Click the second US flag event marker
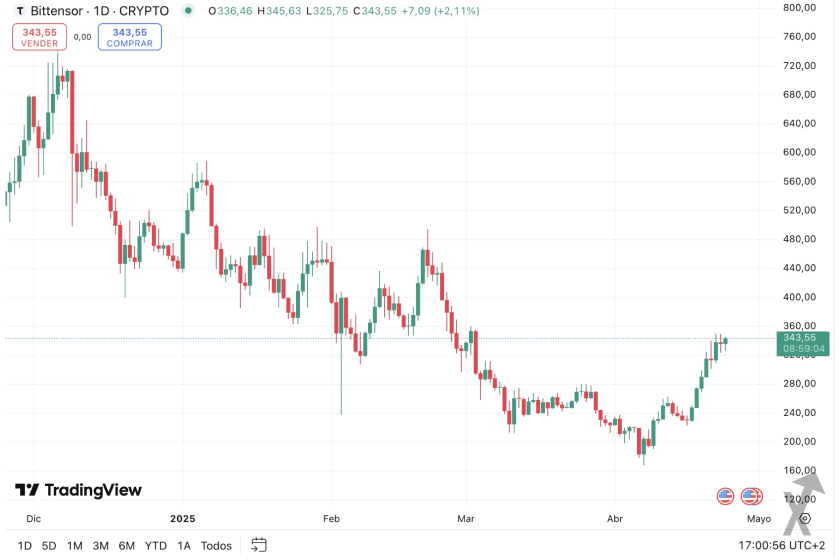The height and width of the screenshot is (560, 840). (751, 496)
